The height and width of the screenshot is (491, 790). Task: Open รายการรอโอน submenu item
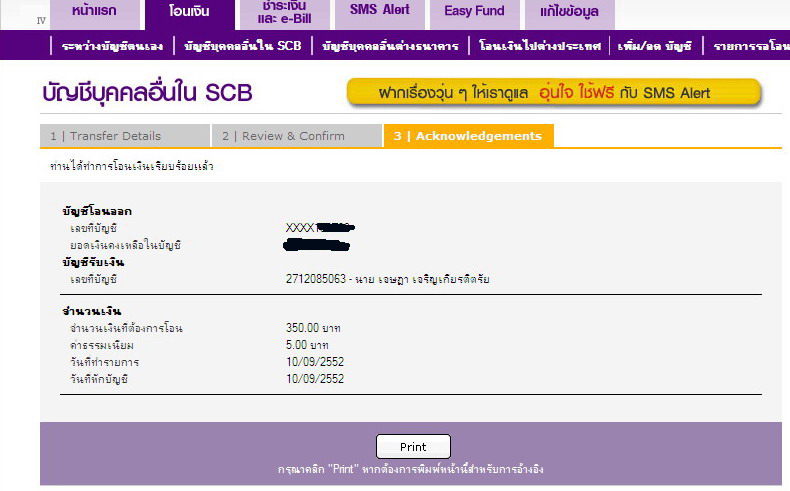(751, 46)
